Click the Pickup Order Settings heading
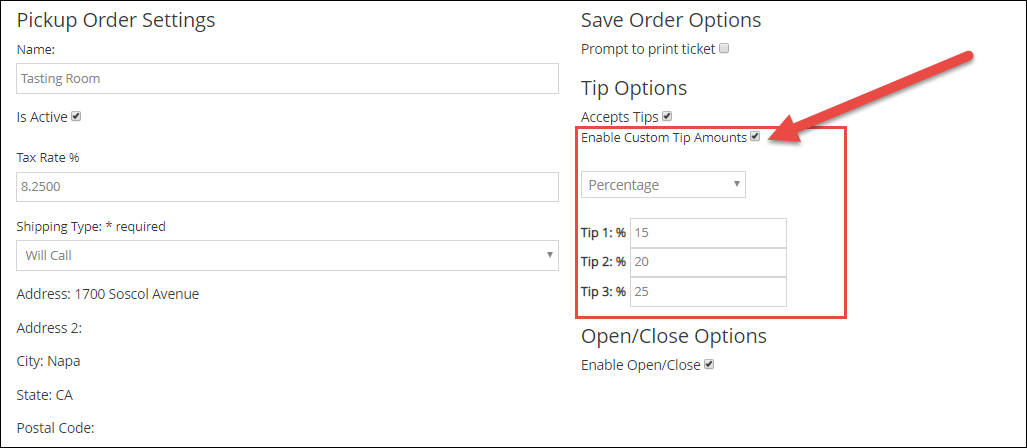Viewport: 1027px width, 448px height. click(116, 20)
